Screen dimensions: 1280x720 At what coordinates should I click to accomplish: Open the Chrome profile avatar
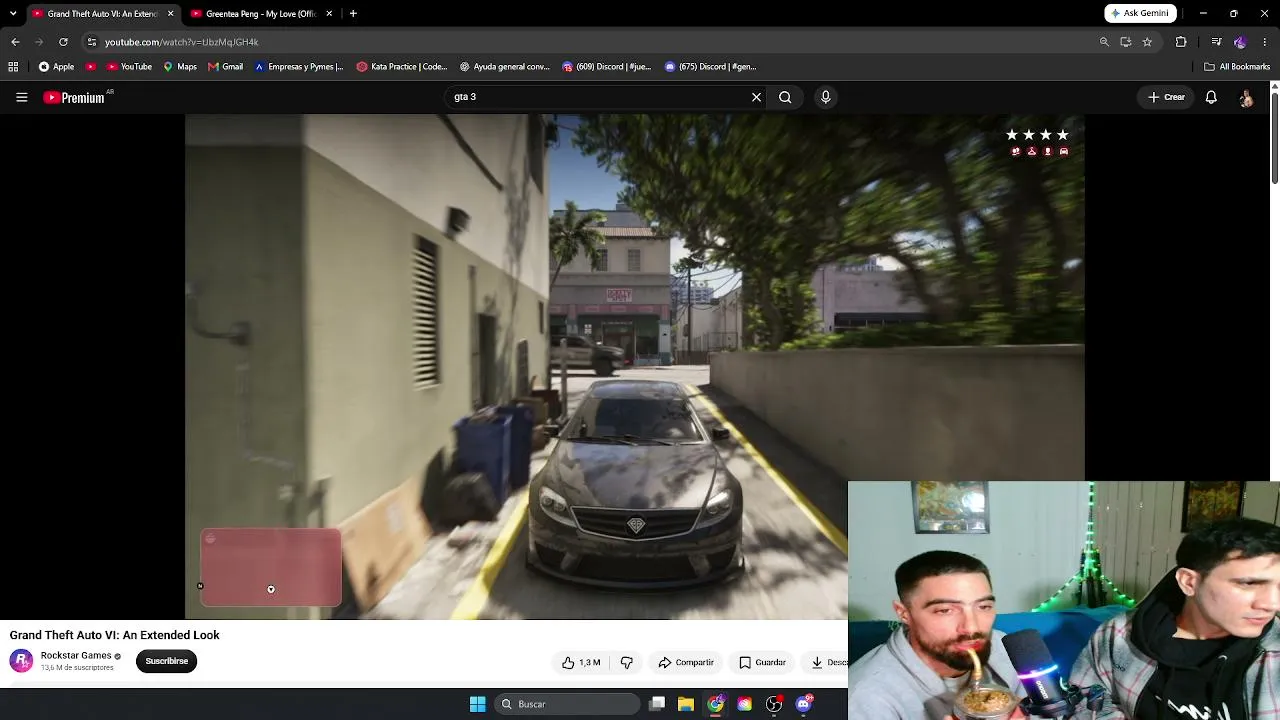[1240, 42]
